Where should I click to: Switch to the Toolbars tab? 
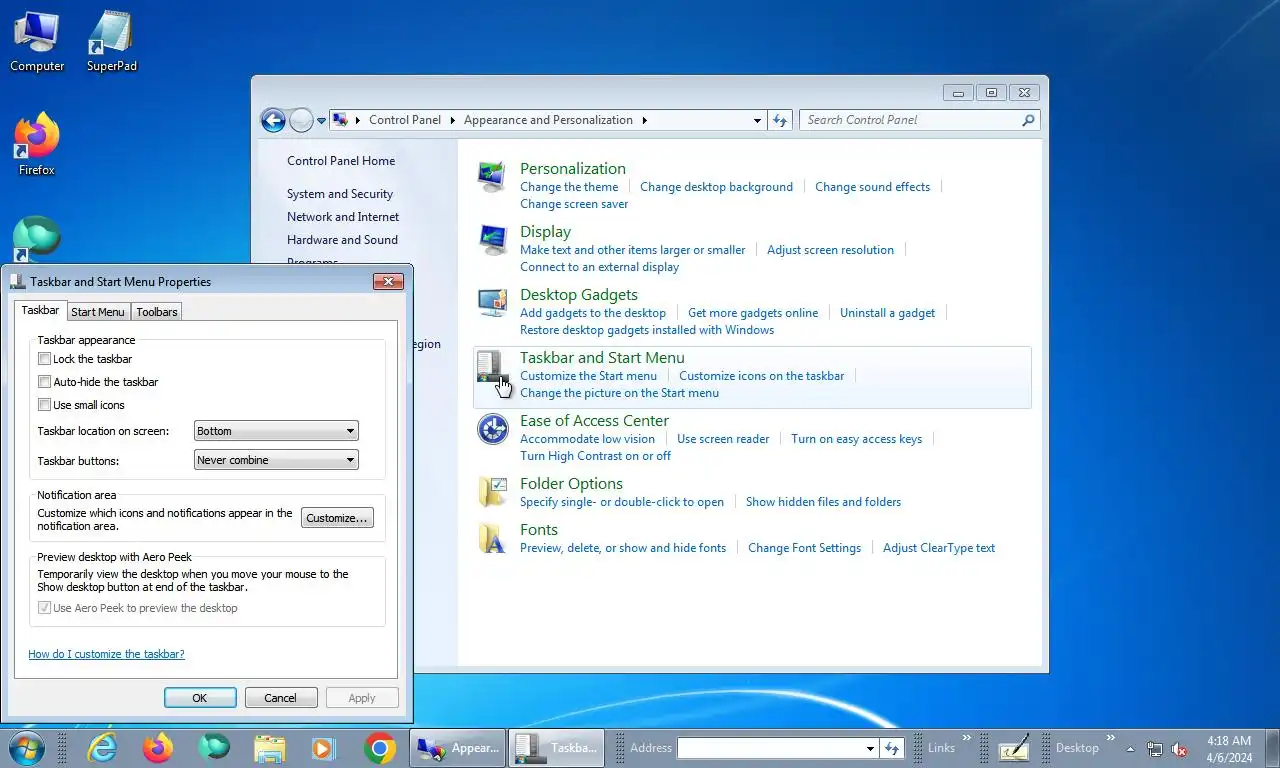pos(157,312)
